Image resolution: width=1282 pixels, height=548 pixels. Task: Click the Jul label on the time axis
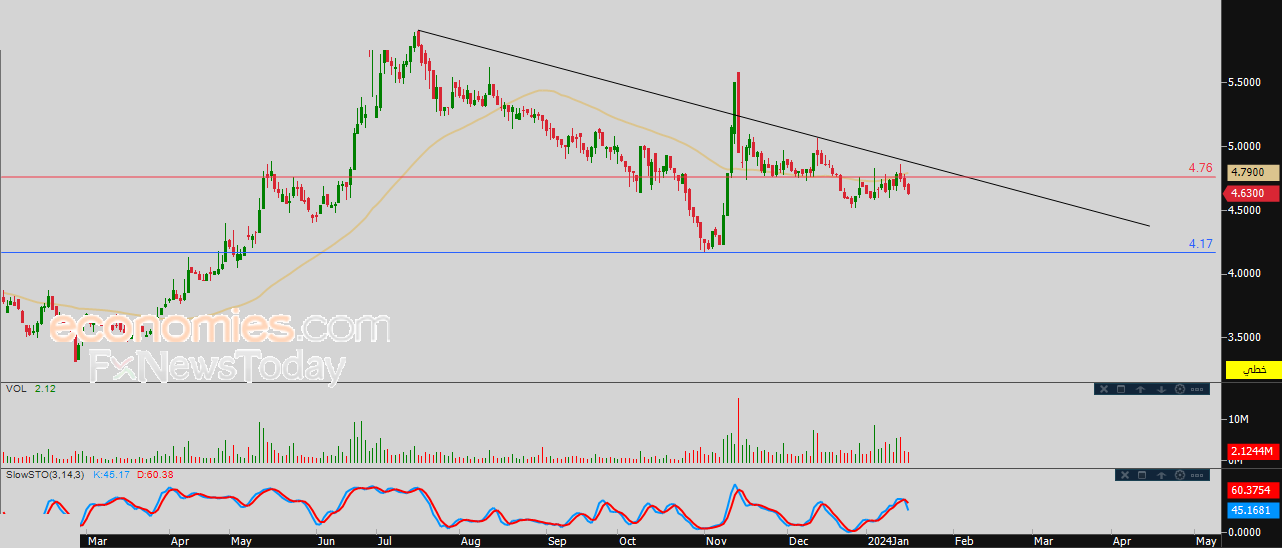click(386, 541)
